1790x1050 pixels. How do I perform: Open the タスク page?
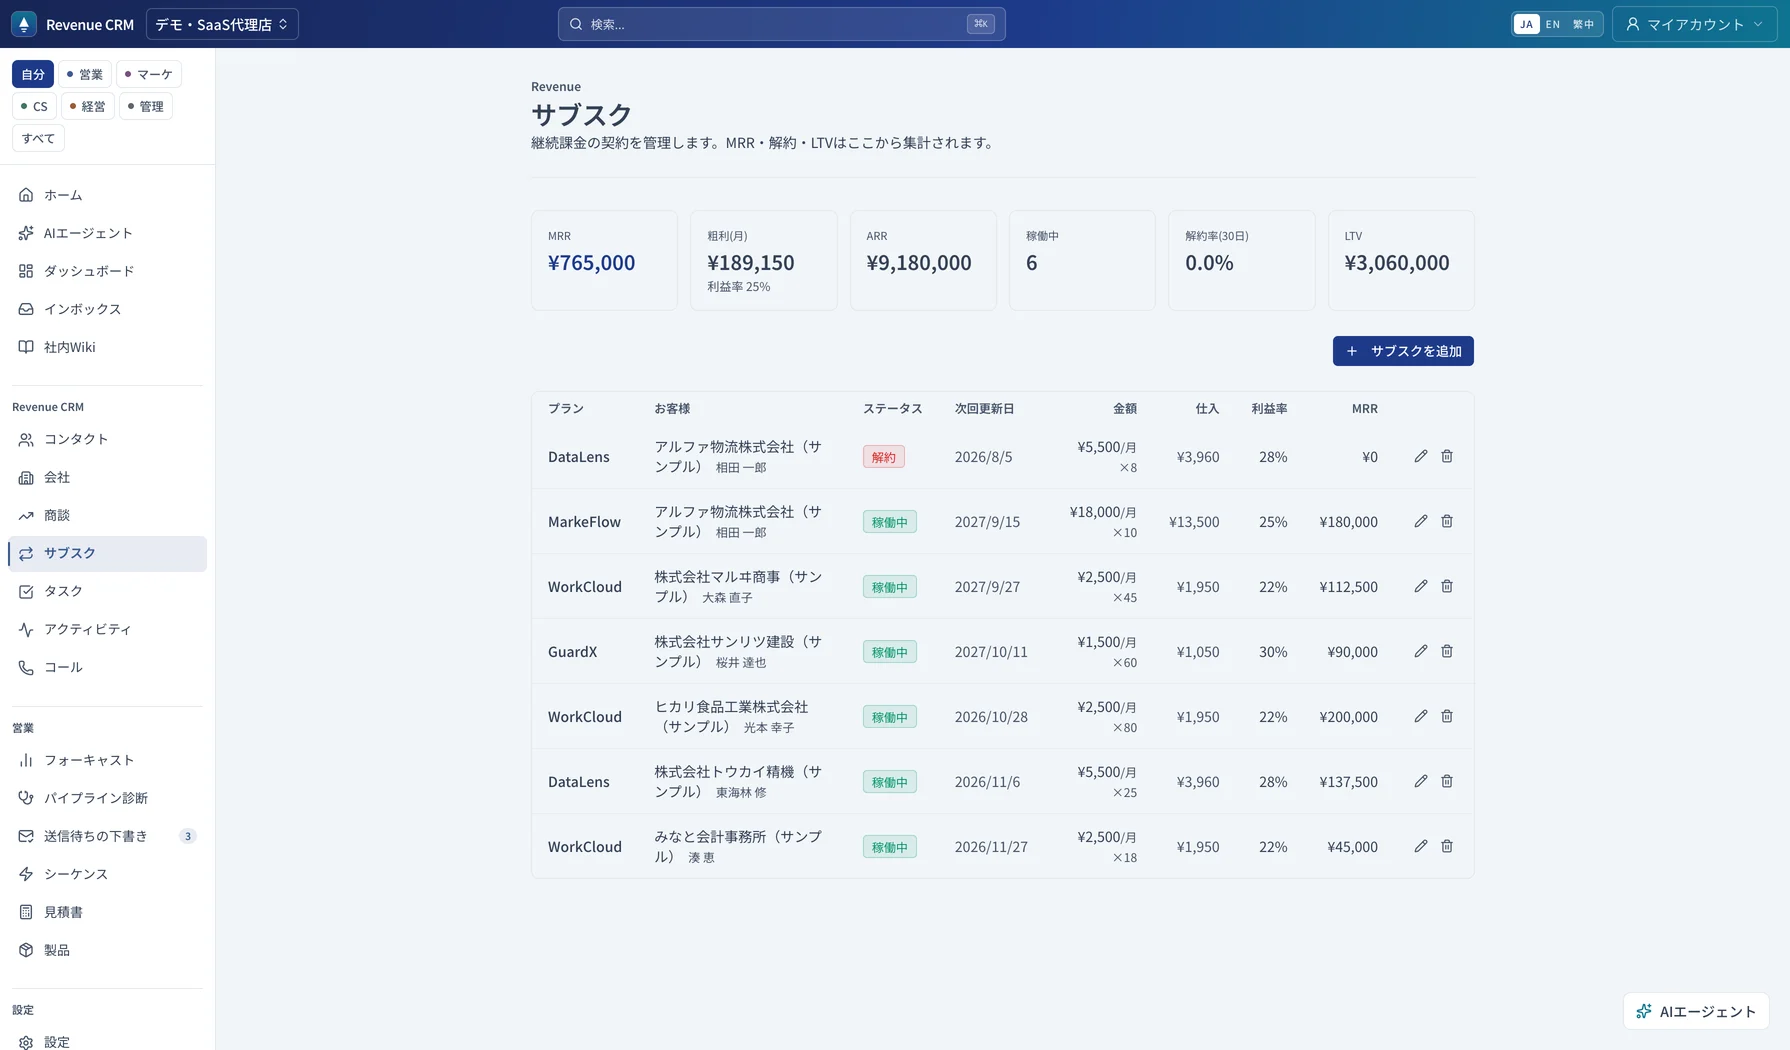pyautogui.click(x=107, y=591)
